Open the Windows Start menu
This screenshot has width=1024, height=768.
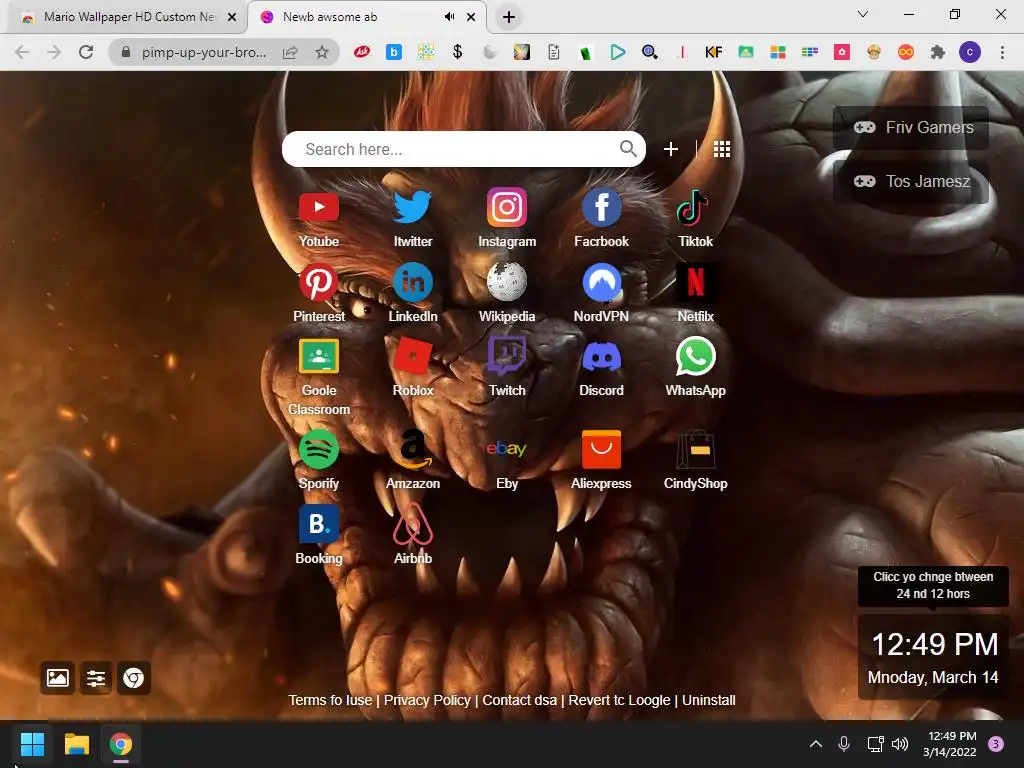pos(32,744)
